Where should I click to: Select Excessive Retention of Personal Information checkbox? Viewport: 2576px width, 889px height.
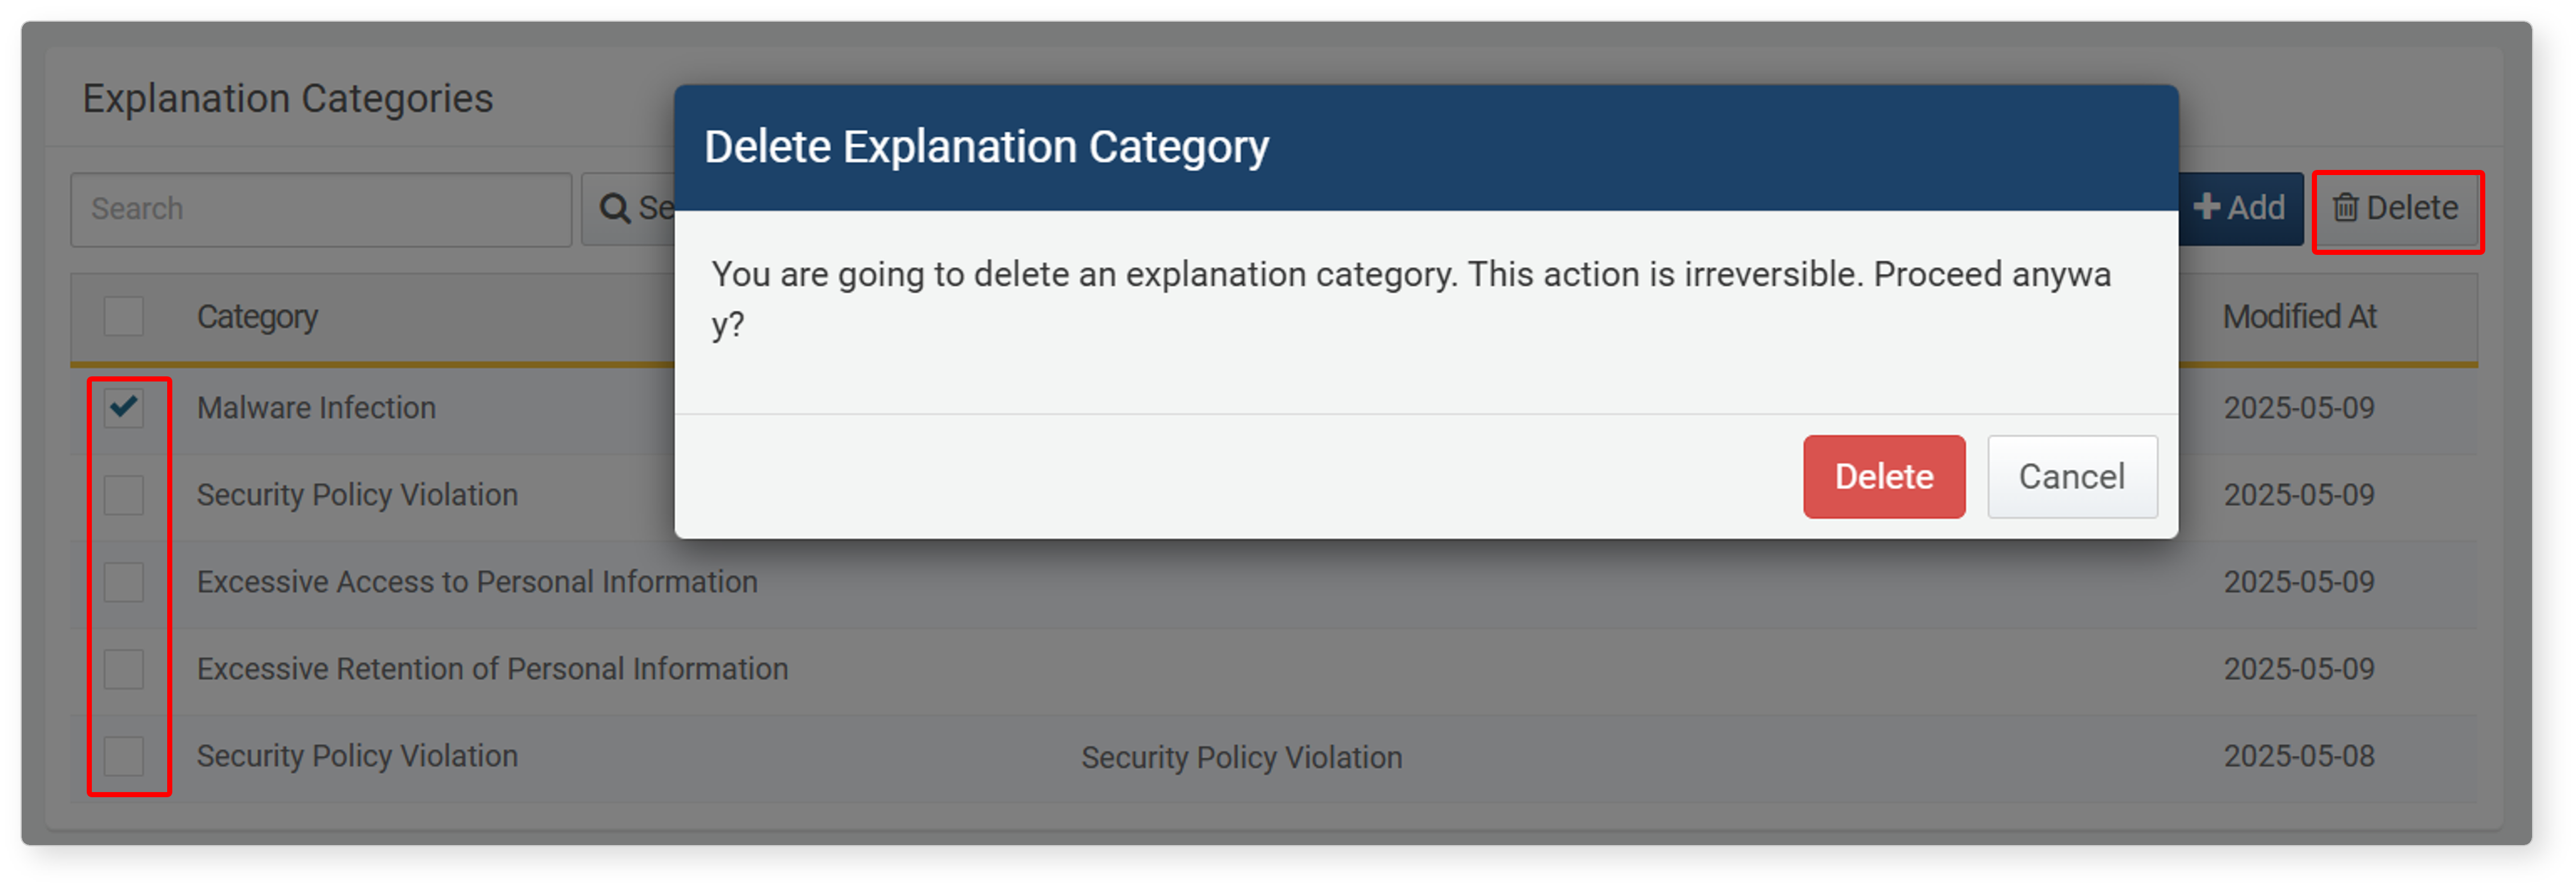pos(124,669)
